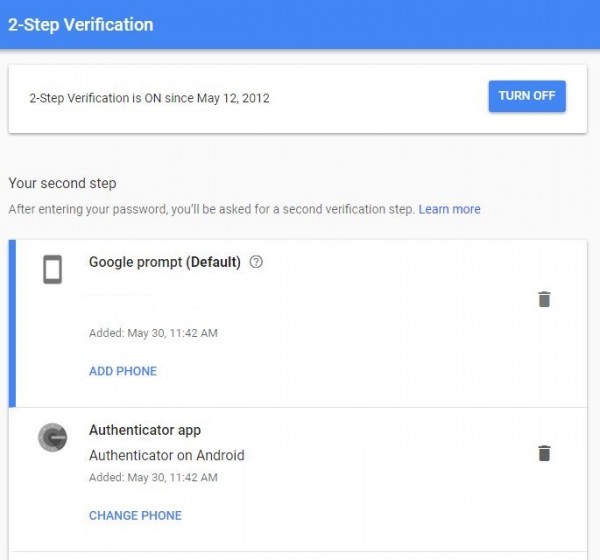Viewport: 600px width, 560px height.
Task: Select the Google prompt (Default) label
Action: coord(165,262)
